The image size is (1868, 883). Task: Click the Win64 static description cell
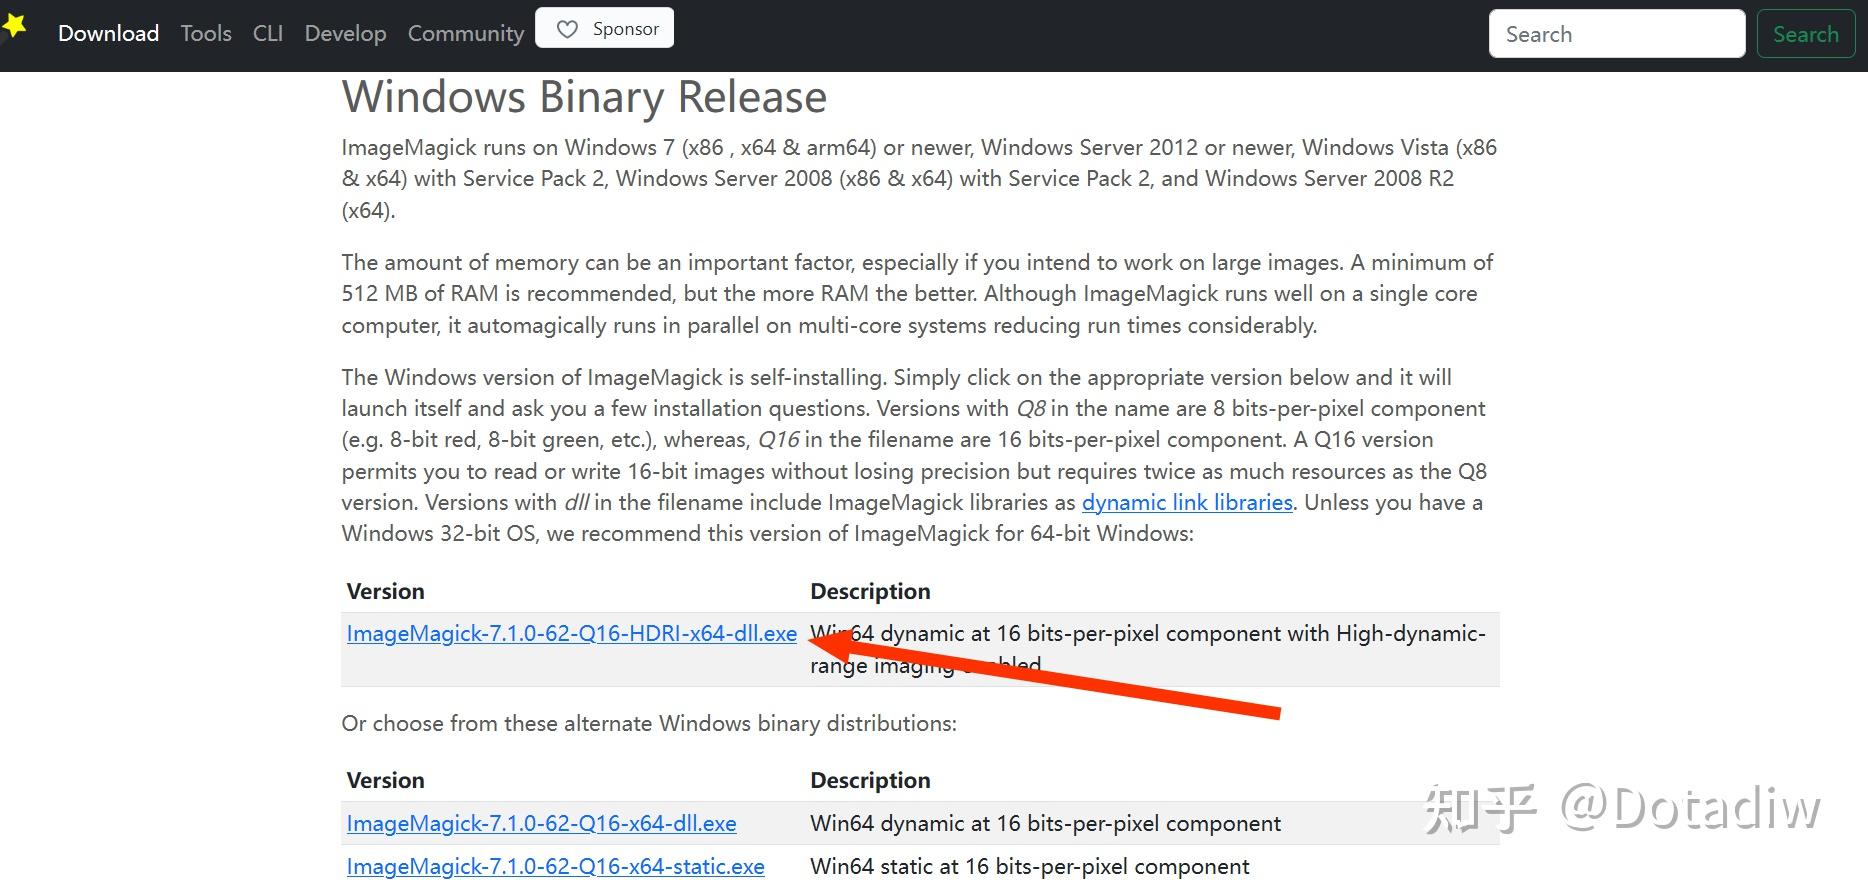point(1030,866)
